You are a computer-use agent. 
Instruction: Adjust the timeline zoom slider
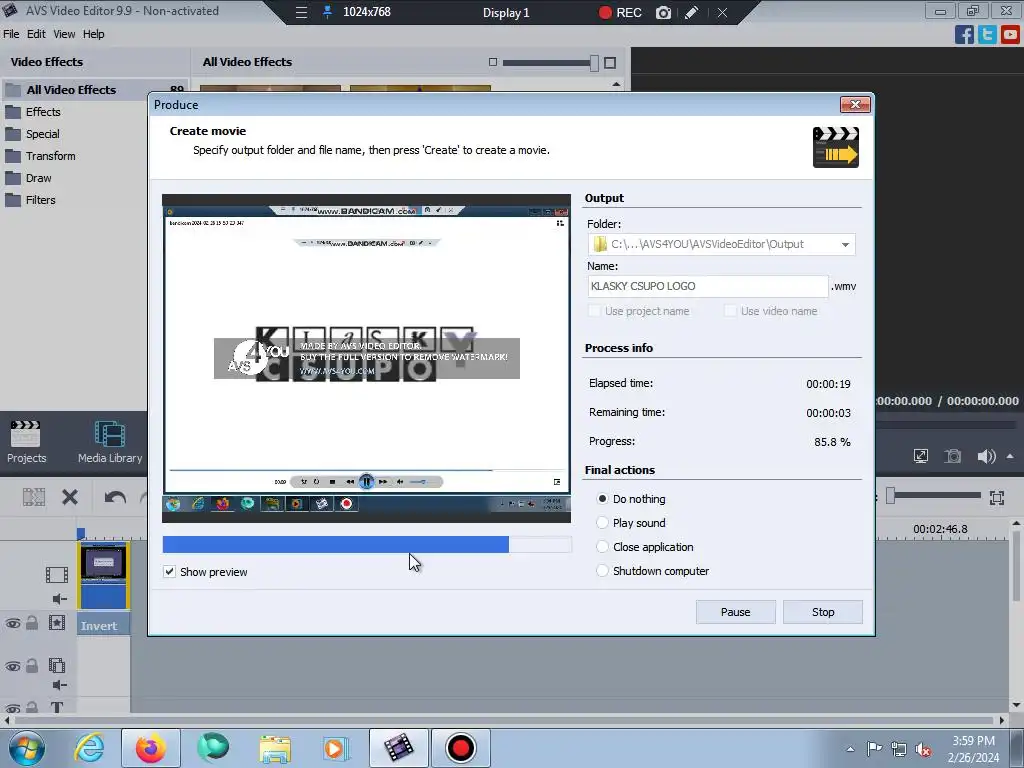[x=890, y=497]
